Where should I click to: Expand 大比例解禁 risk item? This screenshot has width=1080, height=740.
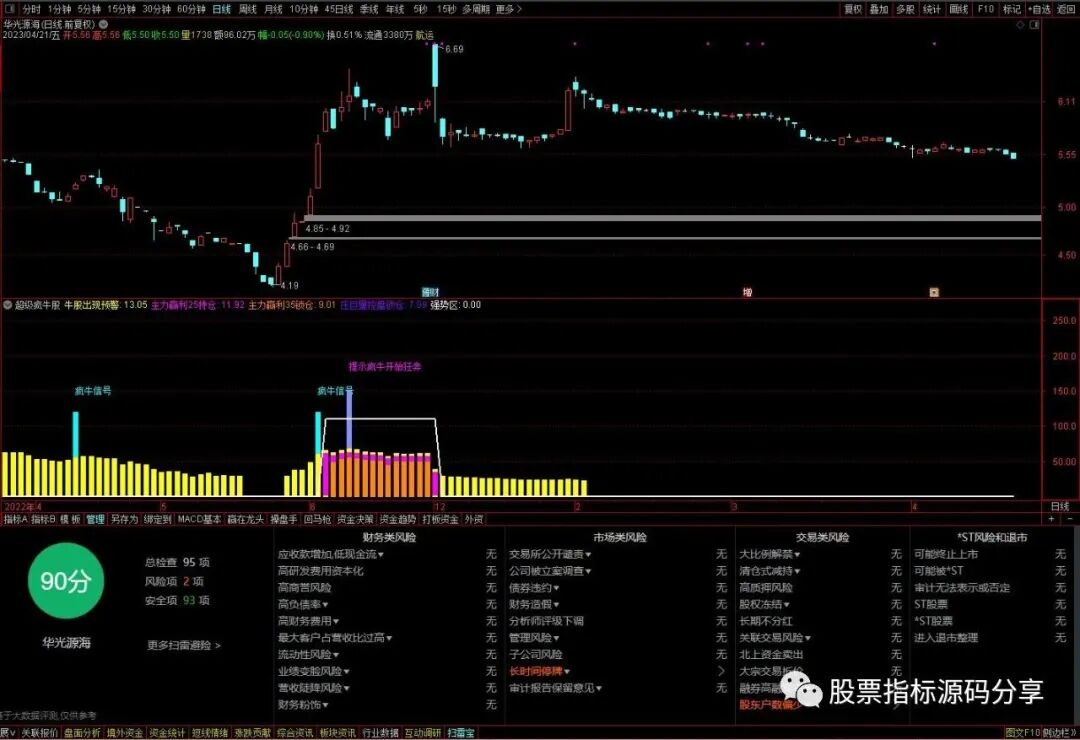769,554
